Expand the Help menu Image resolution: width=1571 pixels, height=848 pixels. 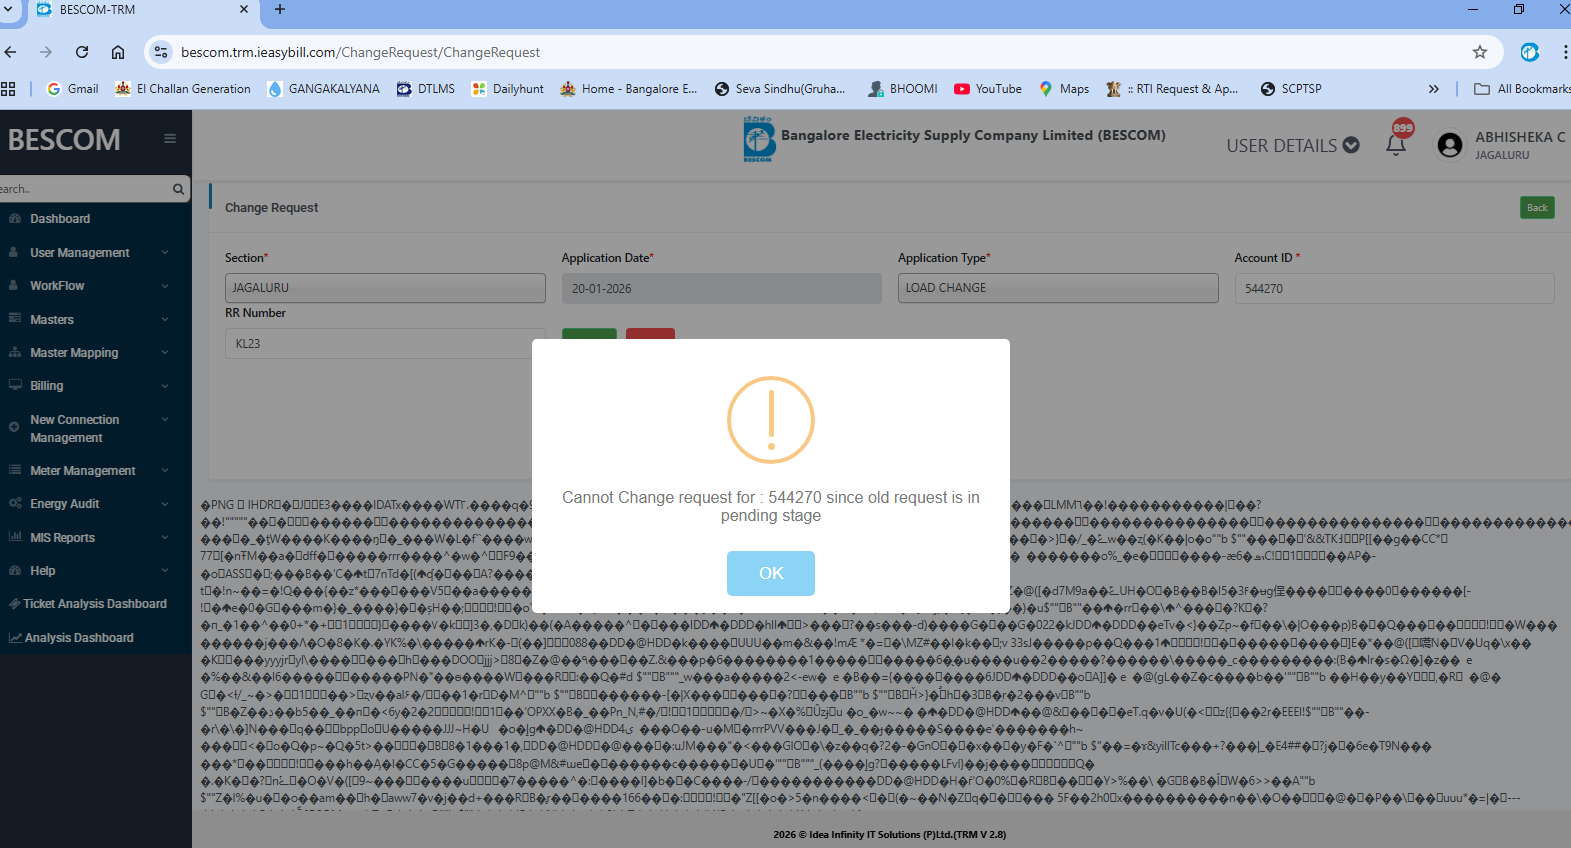[43, 571]
